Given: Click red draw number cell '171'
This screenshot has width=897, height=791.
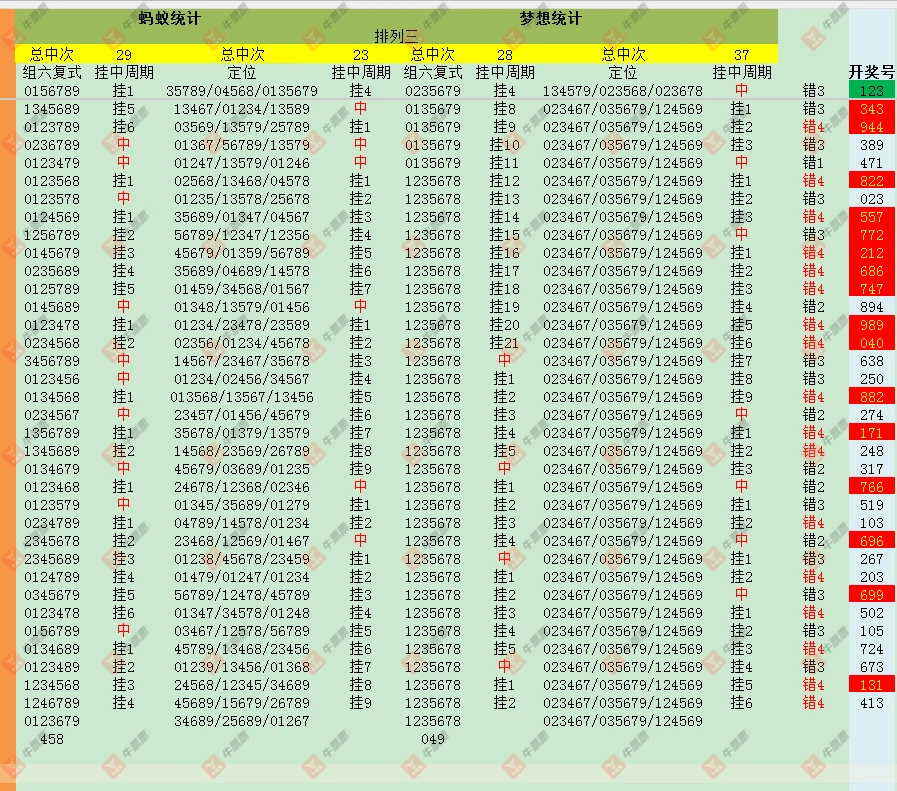Looking at the screenshot, I should 871,433.
